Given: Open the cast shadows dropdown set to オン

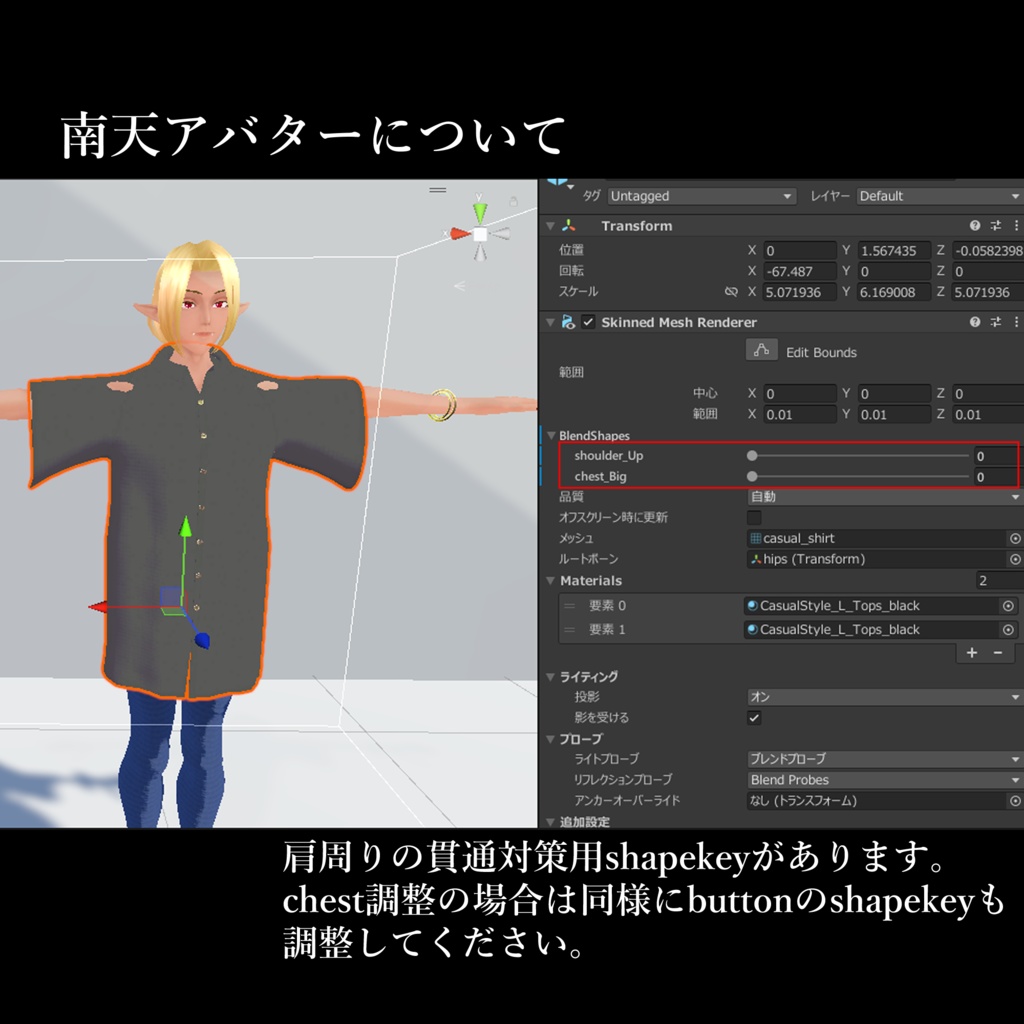Looking at the screenshot, I should pos(885,697).
